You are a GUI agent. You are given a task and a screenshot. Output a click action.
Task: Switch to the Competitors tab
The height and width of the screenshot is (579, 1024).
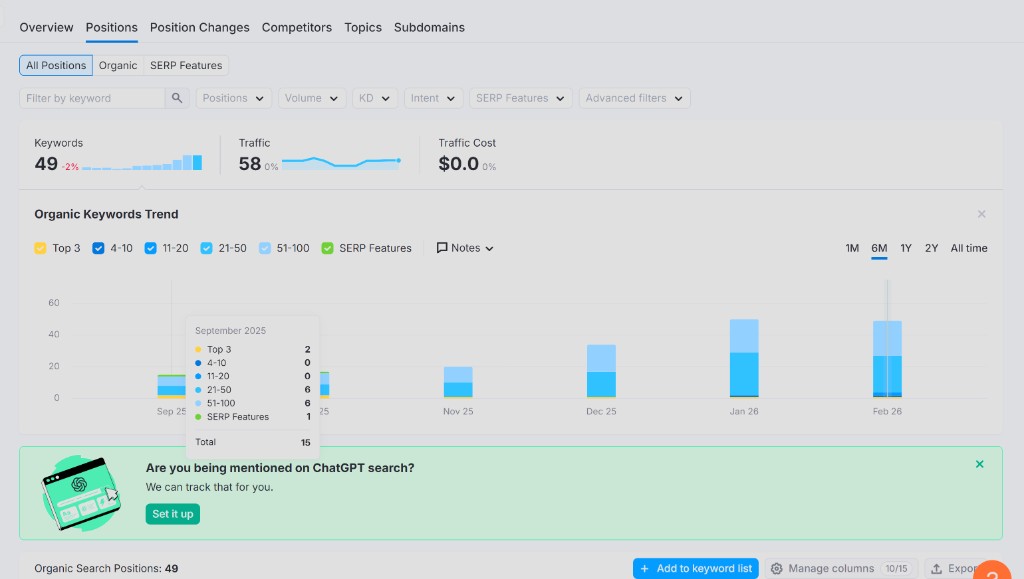pos(296,27)
